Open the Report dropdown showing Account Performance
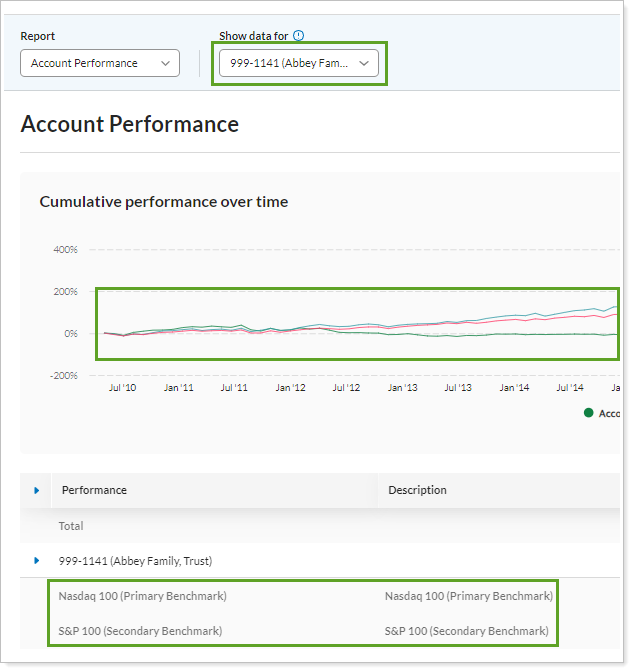 click(100, 63)
